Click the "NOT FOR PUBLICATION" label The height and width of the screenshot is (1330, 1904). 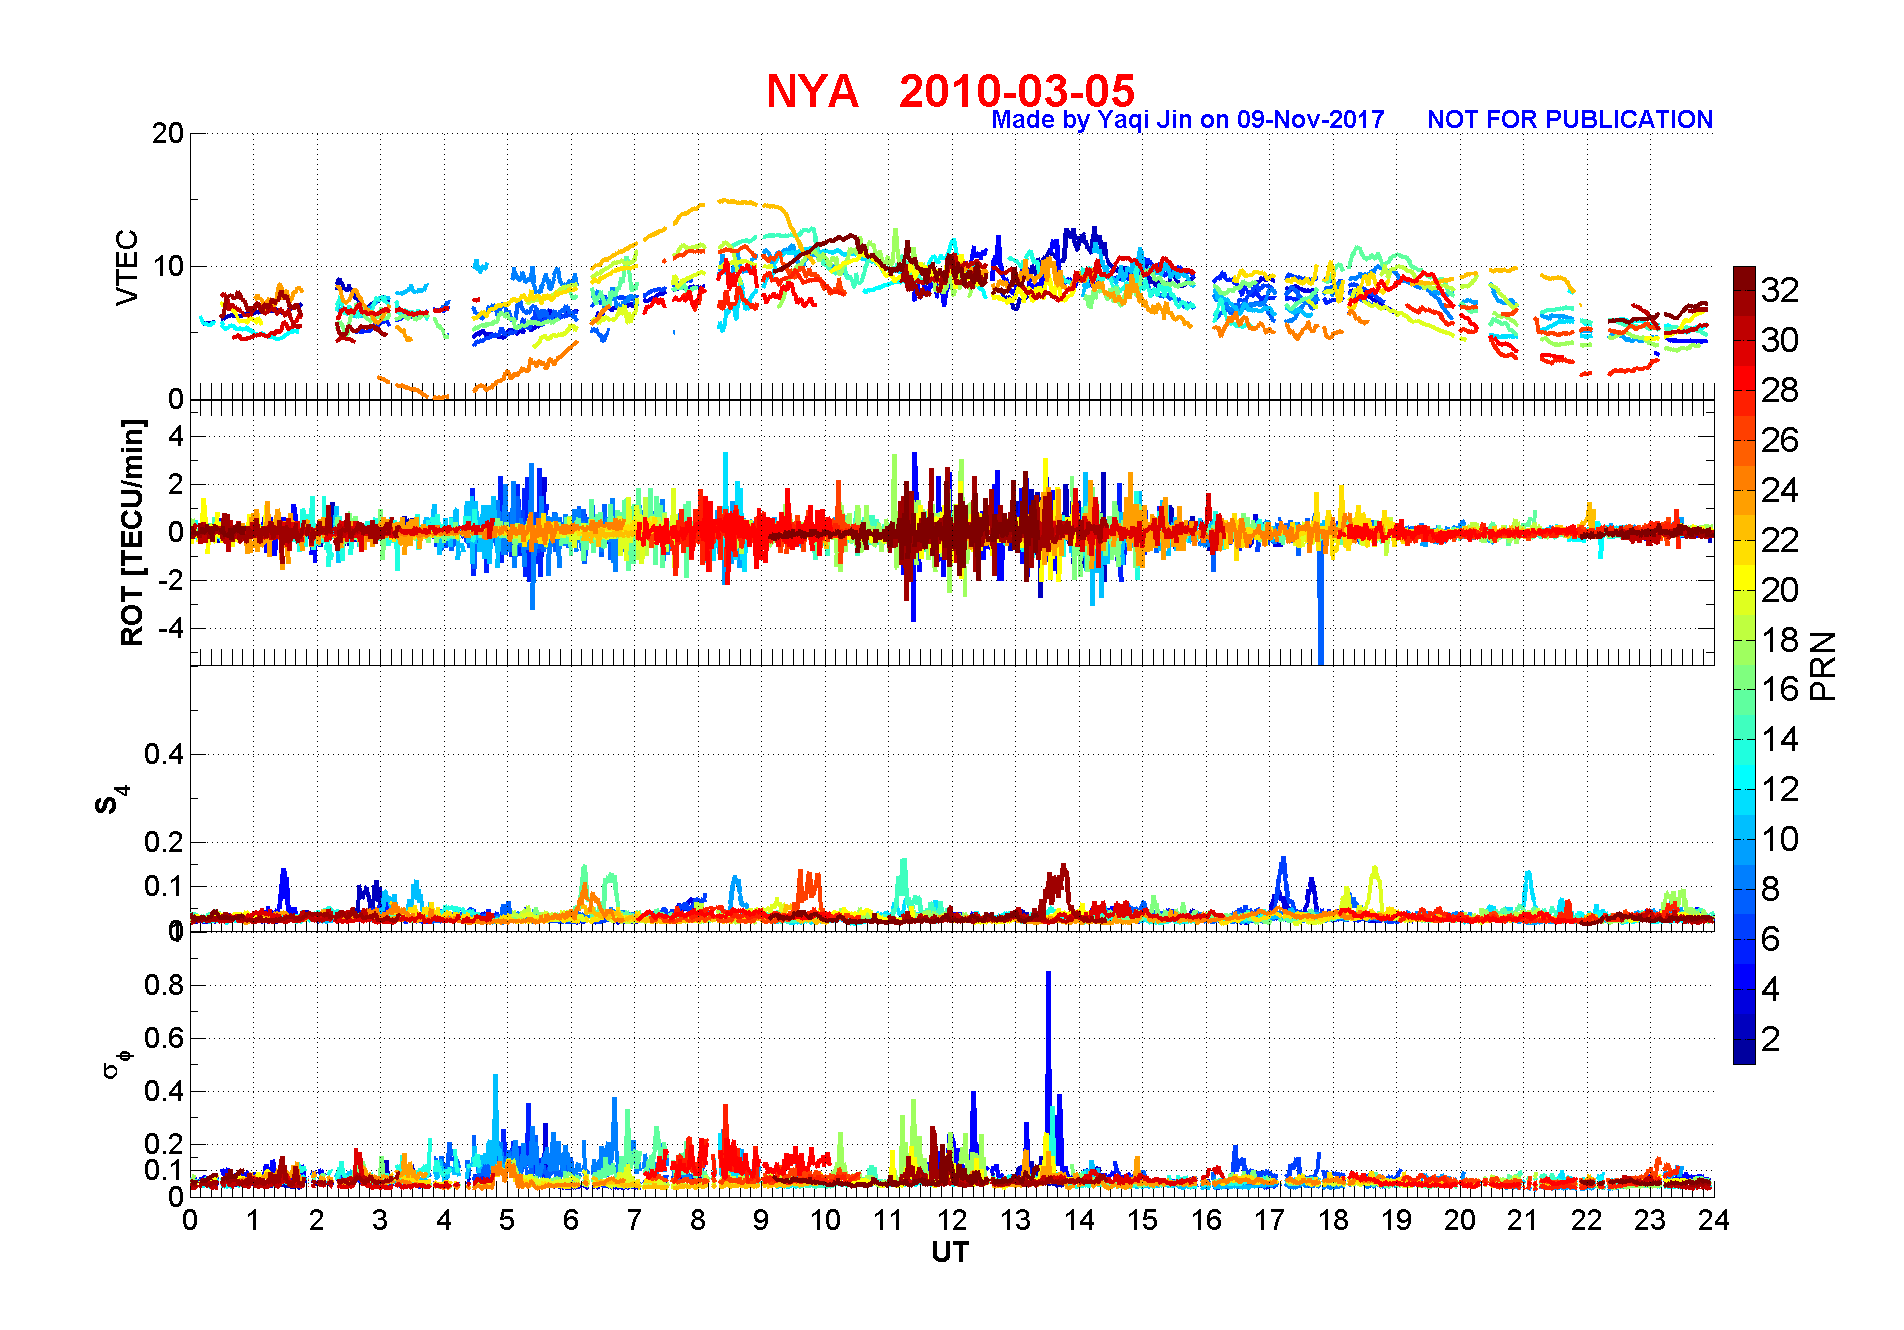click(1570, 120)
